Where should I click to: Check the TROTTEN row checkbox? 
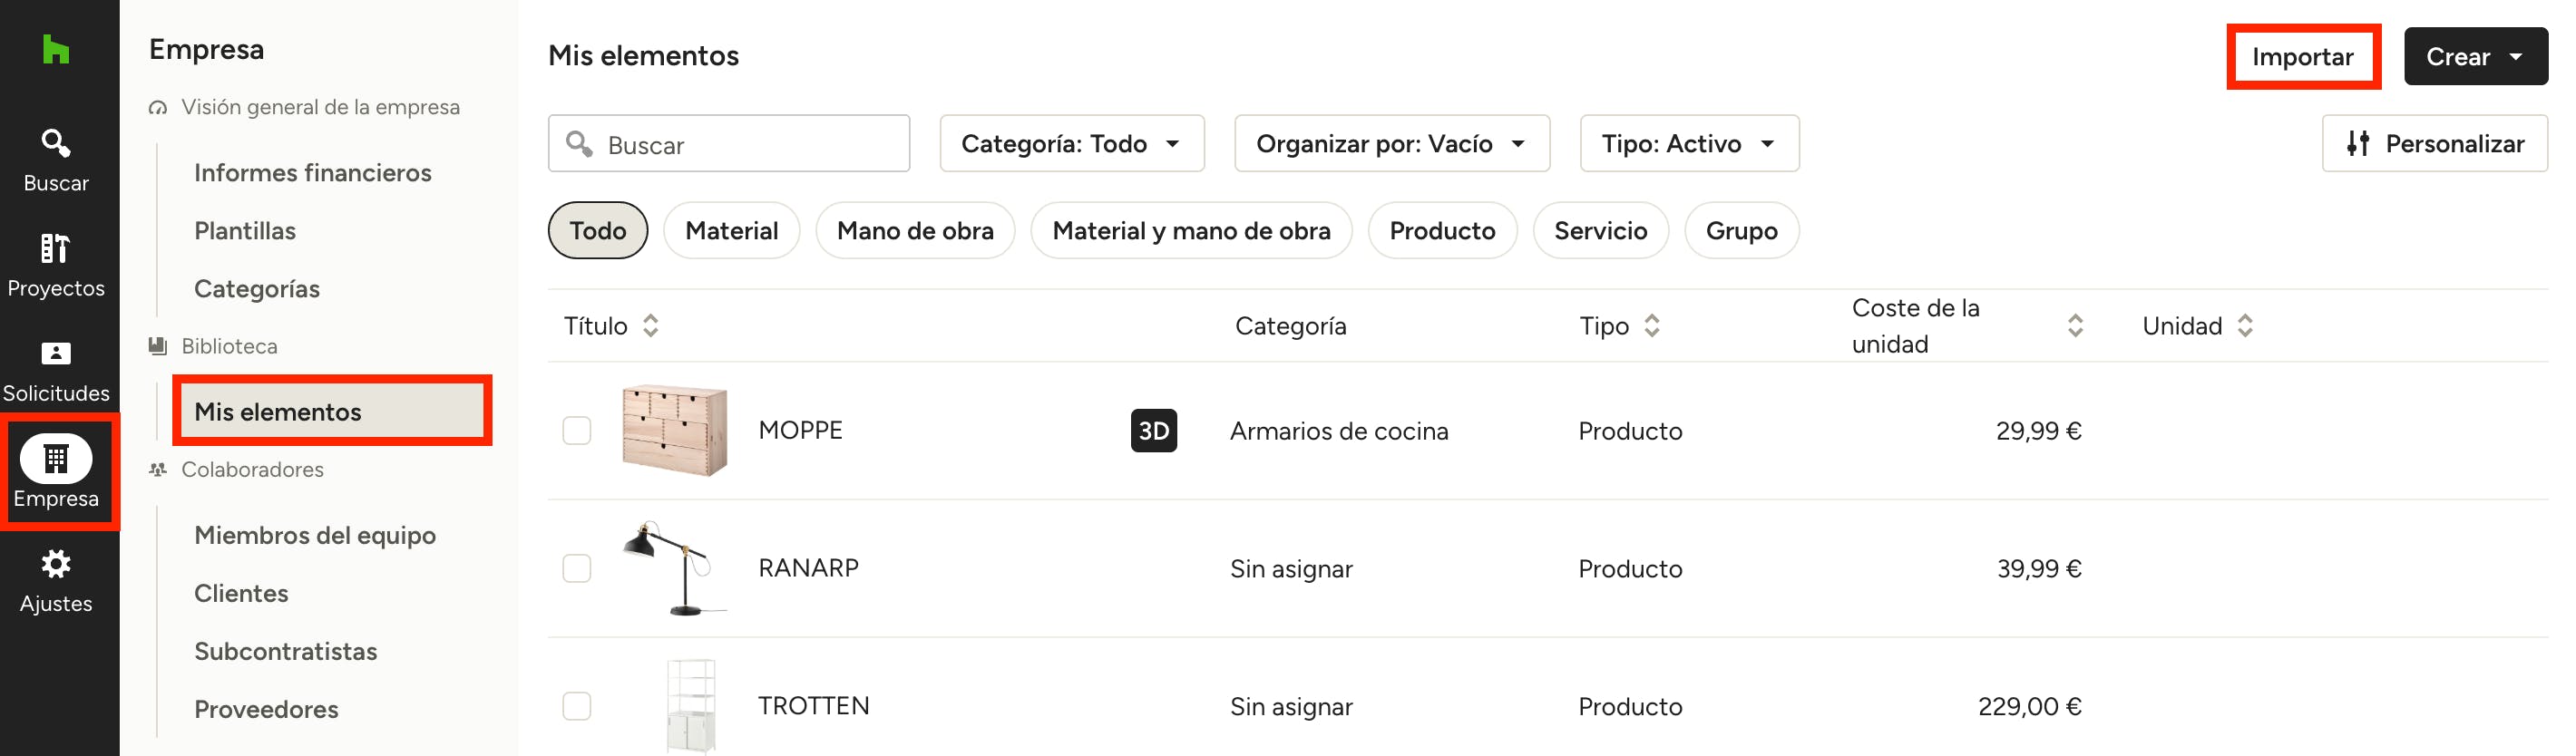[577, 706]
